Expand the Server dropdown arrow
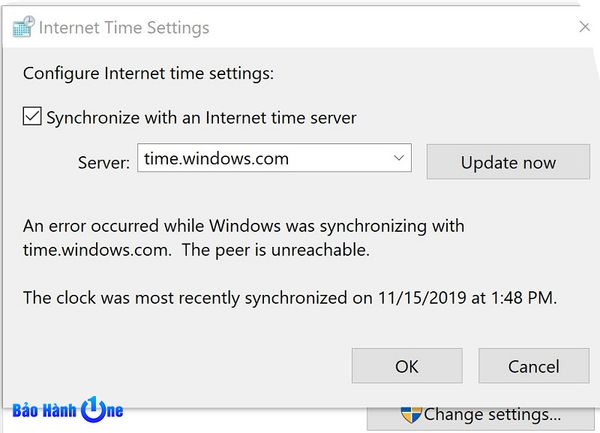Screen dimensions: 600x433 click(x=399, y=158)
